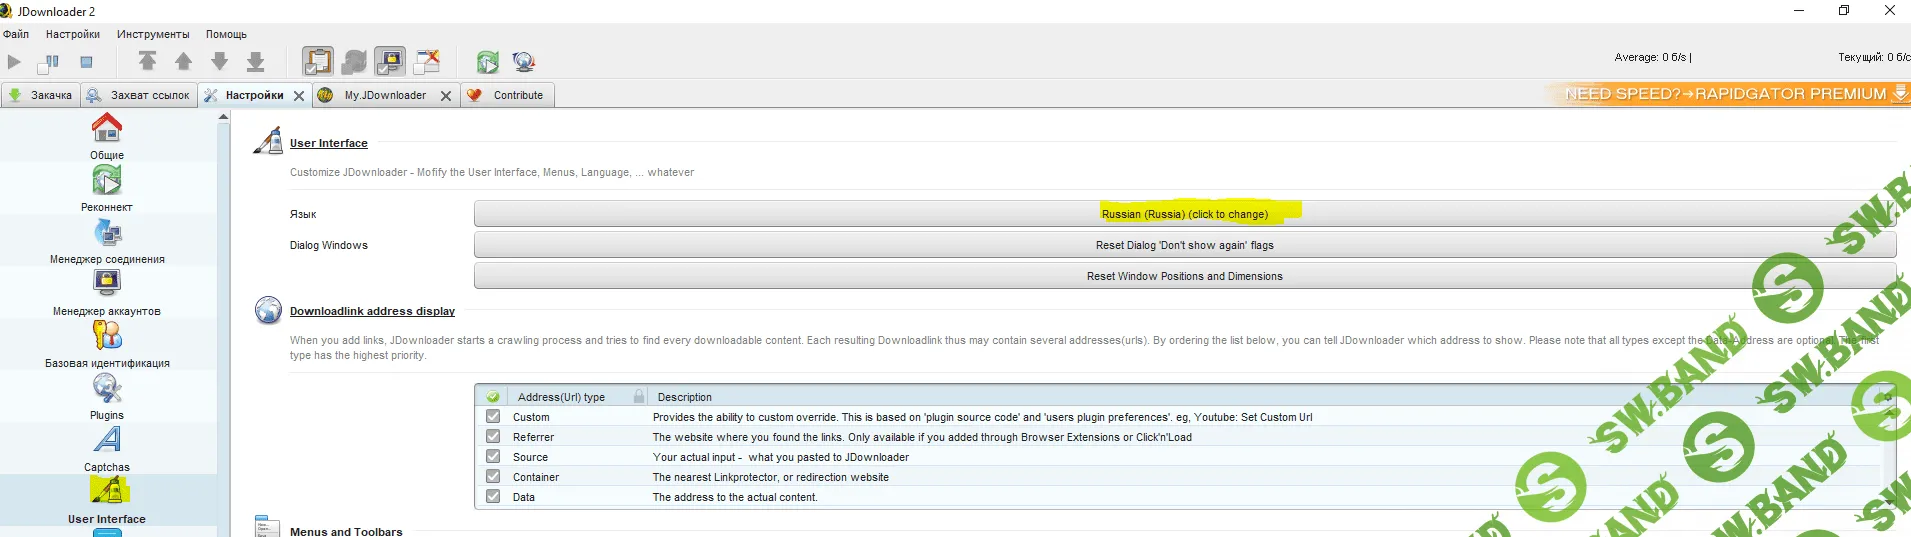Click the stop downloads square icon
The height and width of the screenshot is (537, 1911).
pyautogui.click(x=86, y=62)
